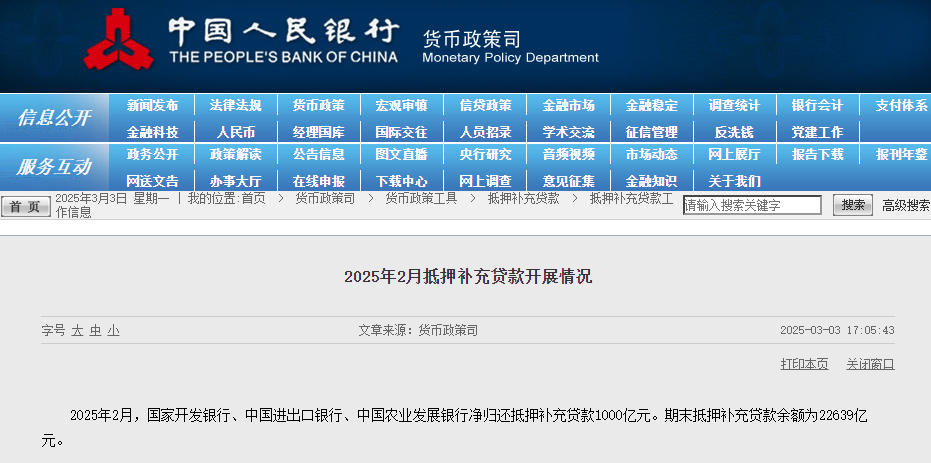Open the 货币政策 menu item
This screenshot has width=931, height=463.
coord(318,105)
